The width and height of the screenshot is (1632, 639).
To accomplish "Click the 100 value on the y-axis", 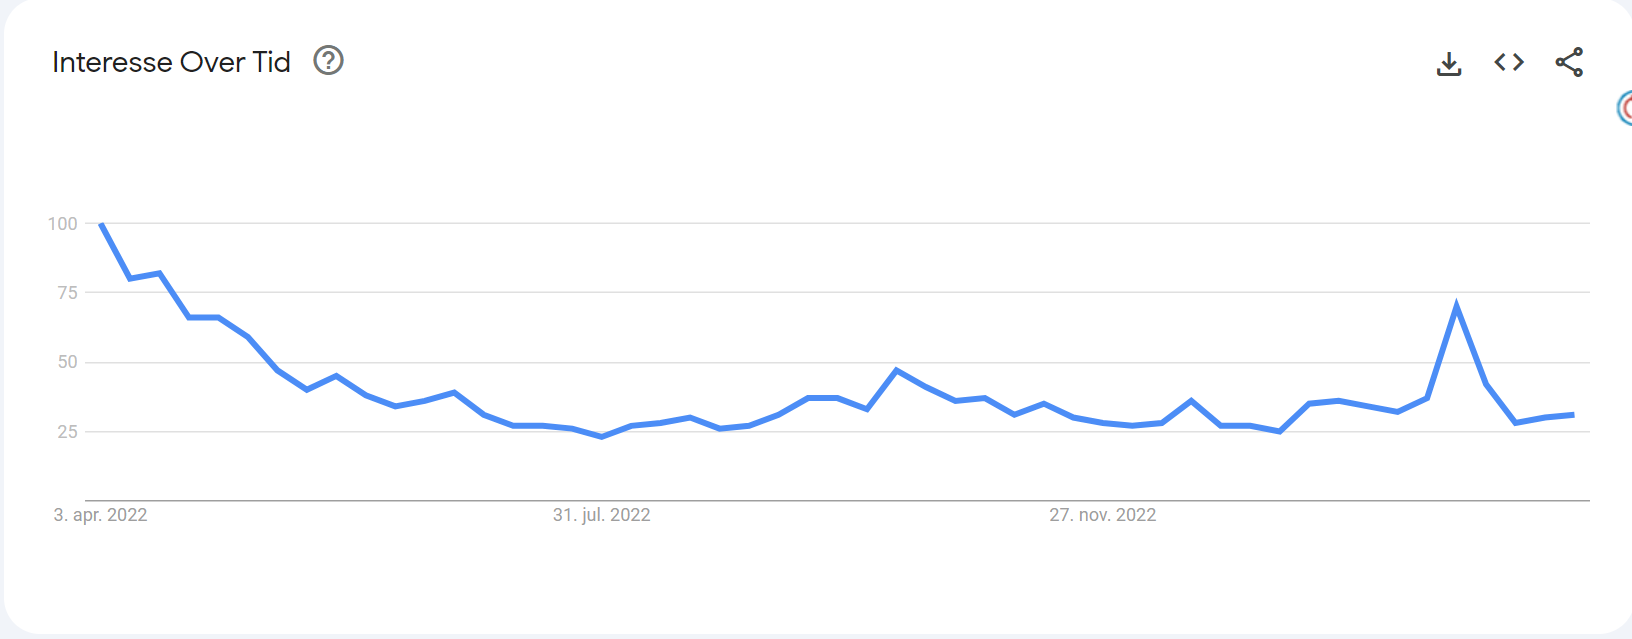I will (63, 224).
